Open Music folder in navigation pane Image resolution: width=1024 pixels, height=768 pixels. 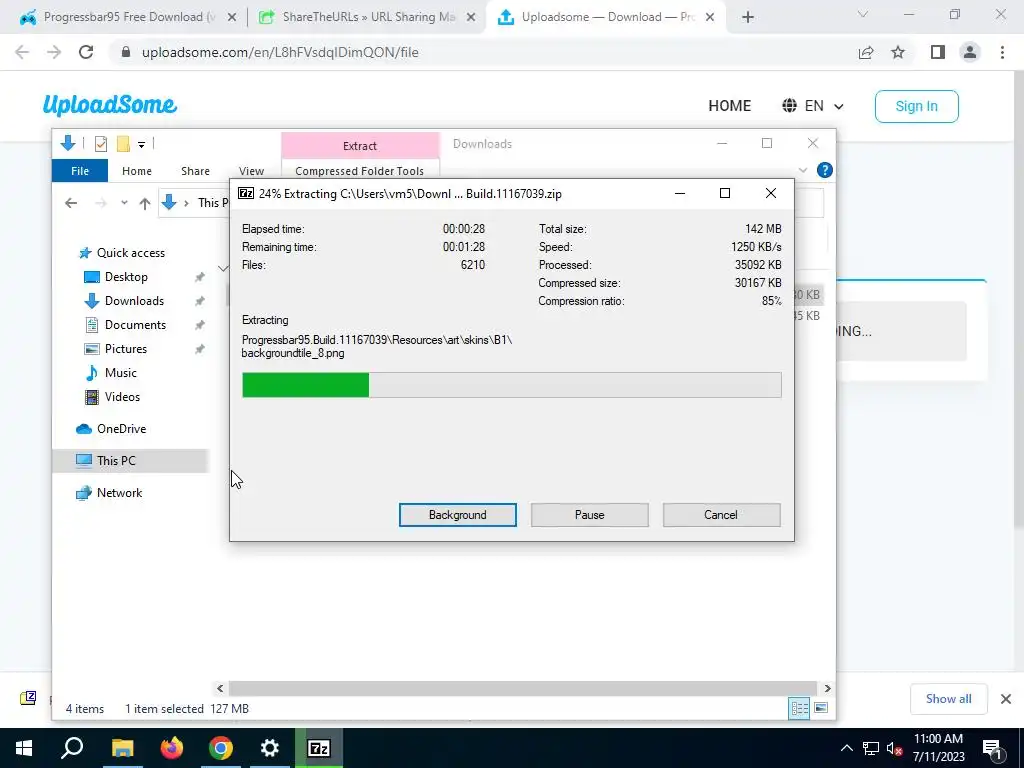coord(121,373)
